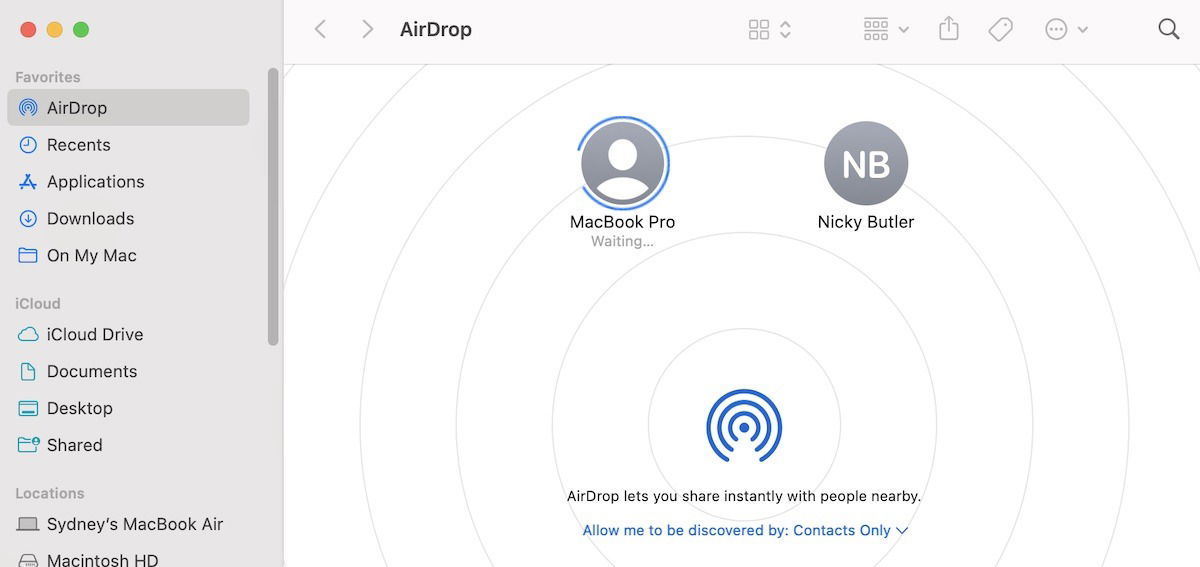Click the laptop icon beside Sydney's MacBook Air
This screenshot has width=1200, height=567.
coord(28,525)
